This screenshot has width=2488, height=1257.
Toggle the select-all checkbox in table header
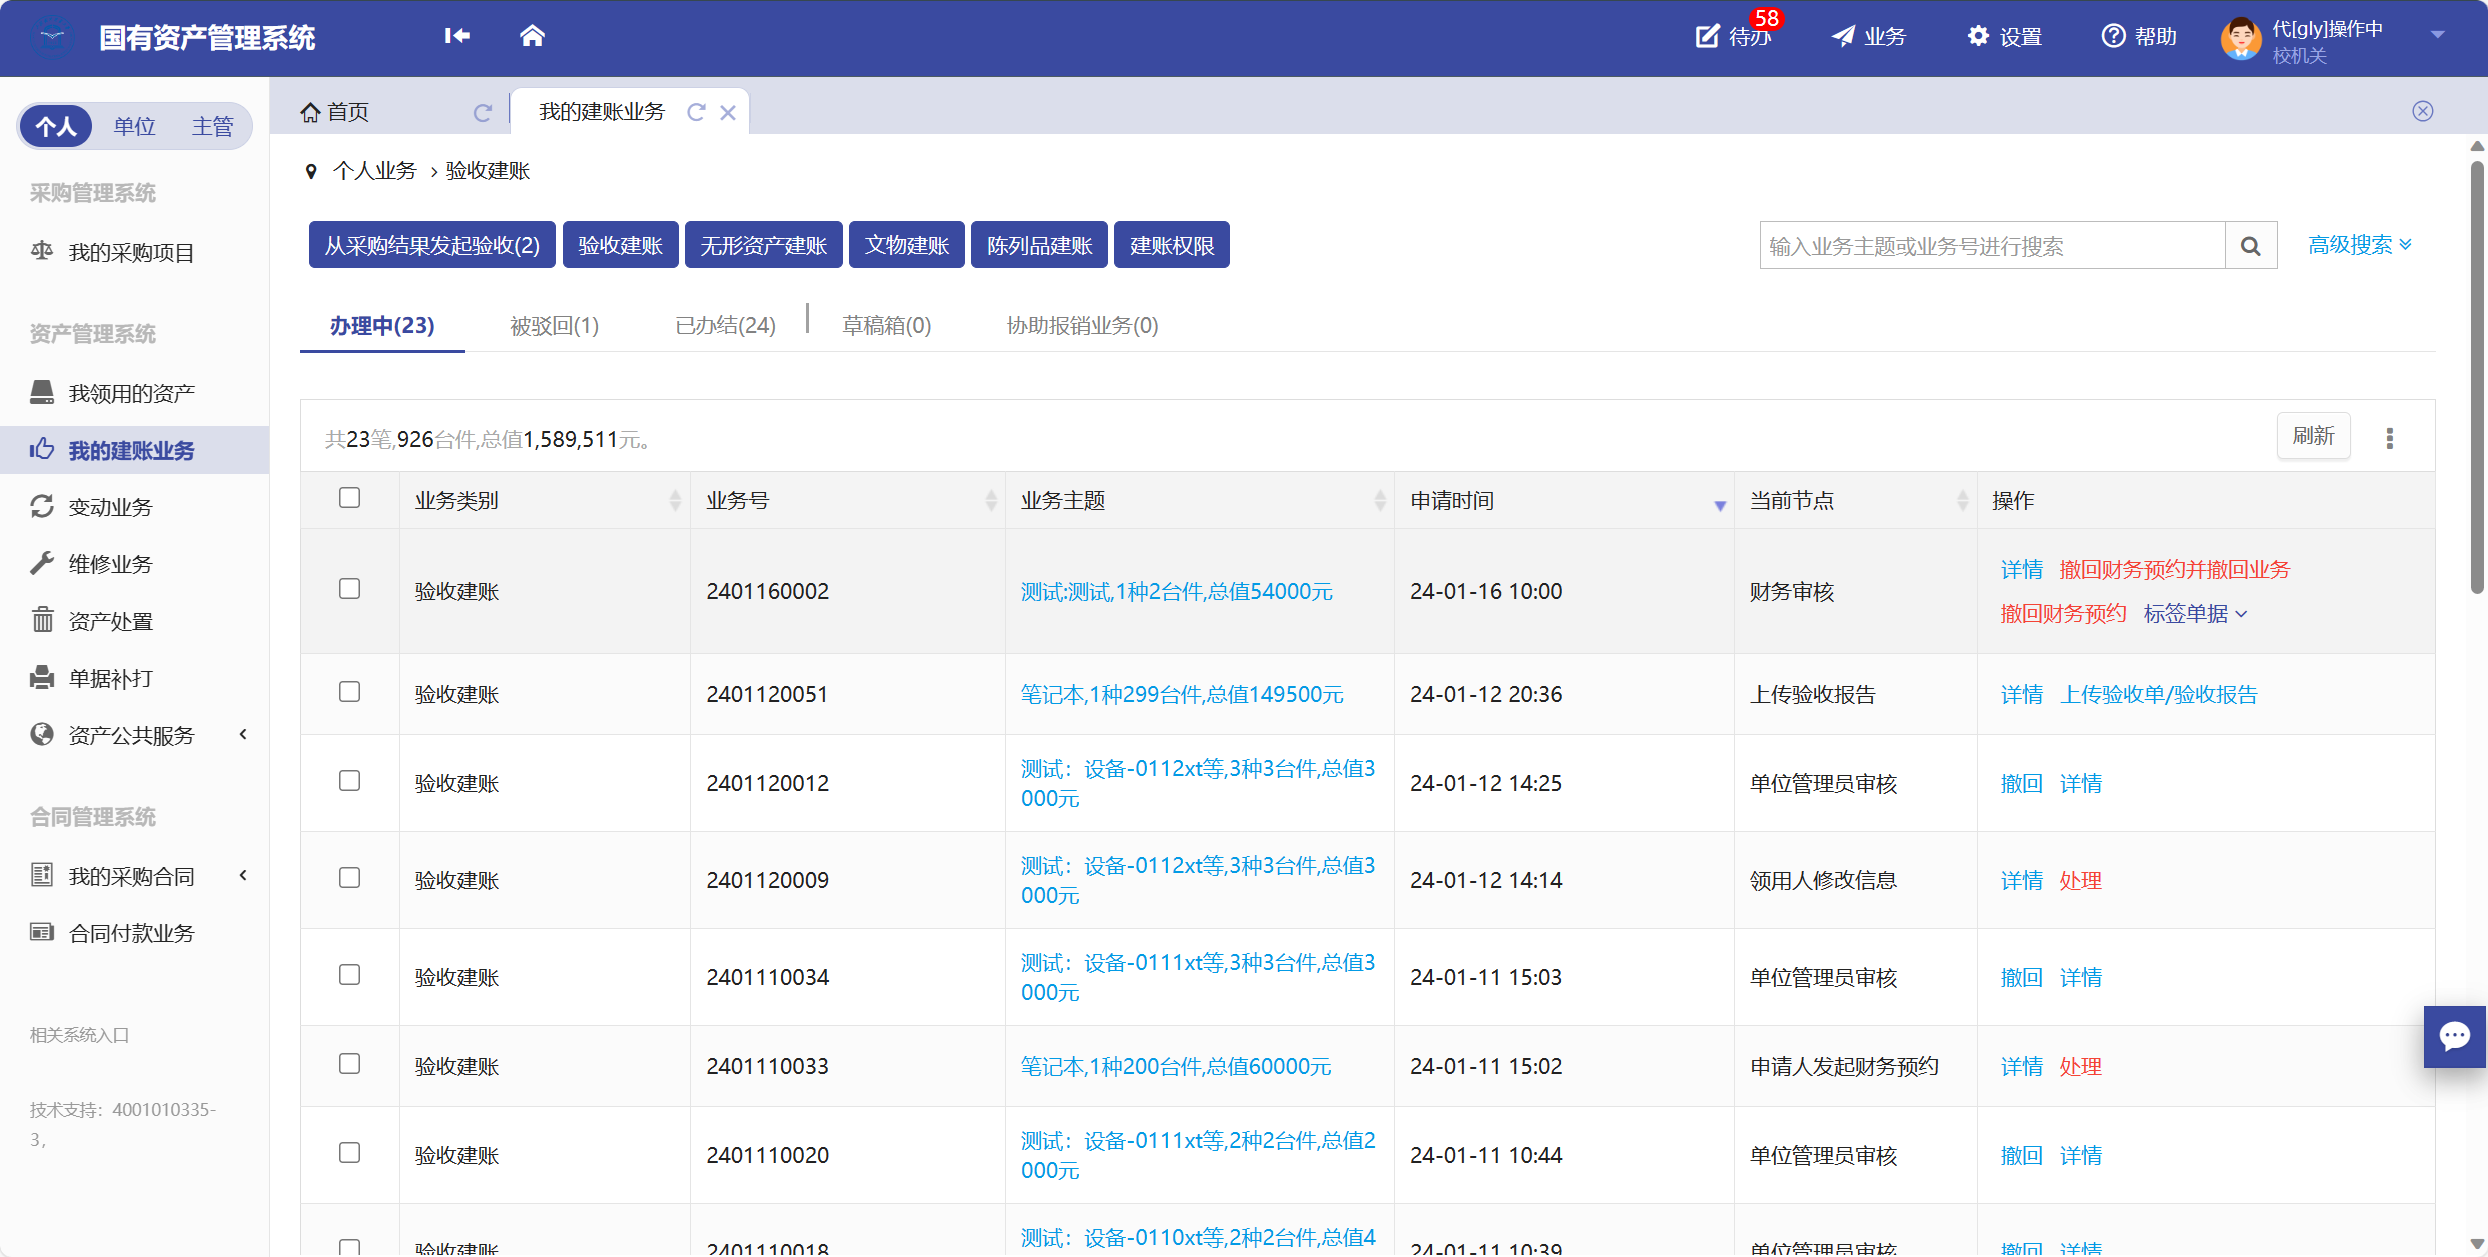point(349,498)
